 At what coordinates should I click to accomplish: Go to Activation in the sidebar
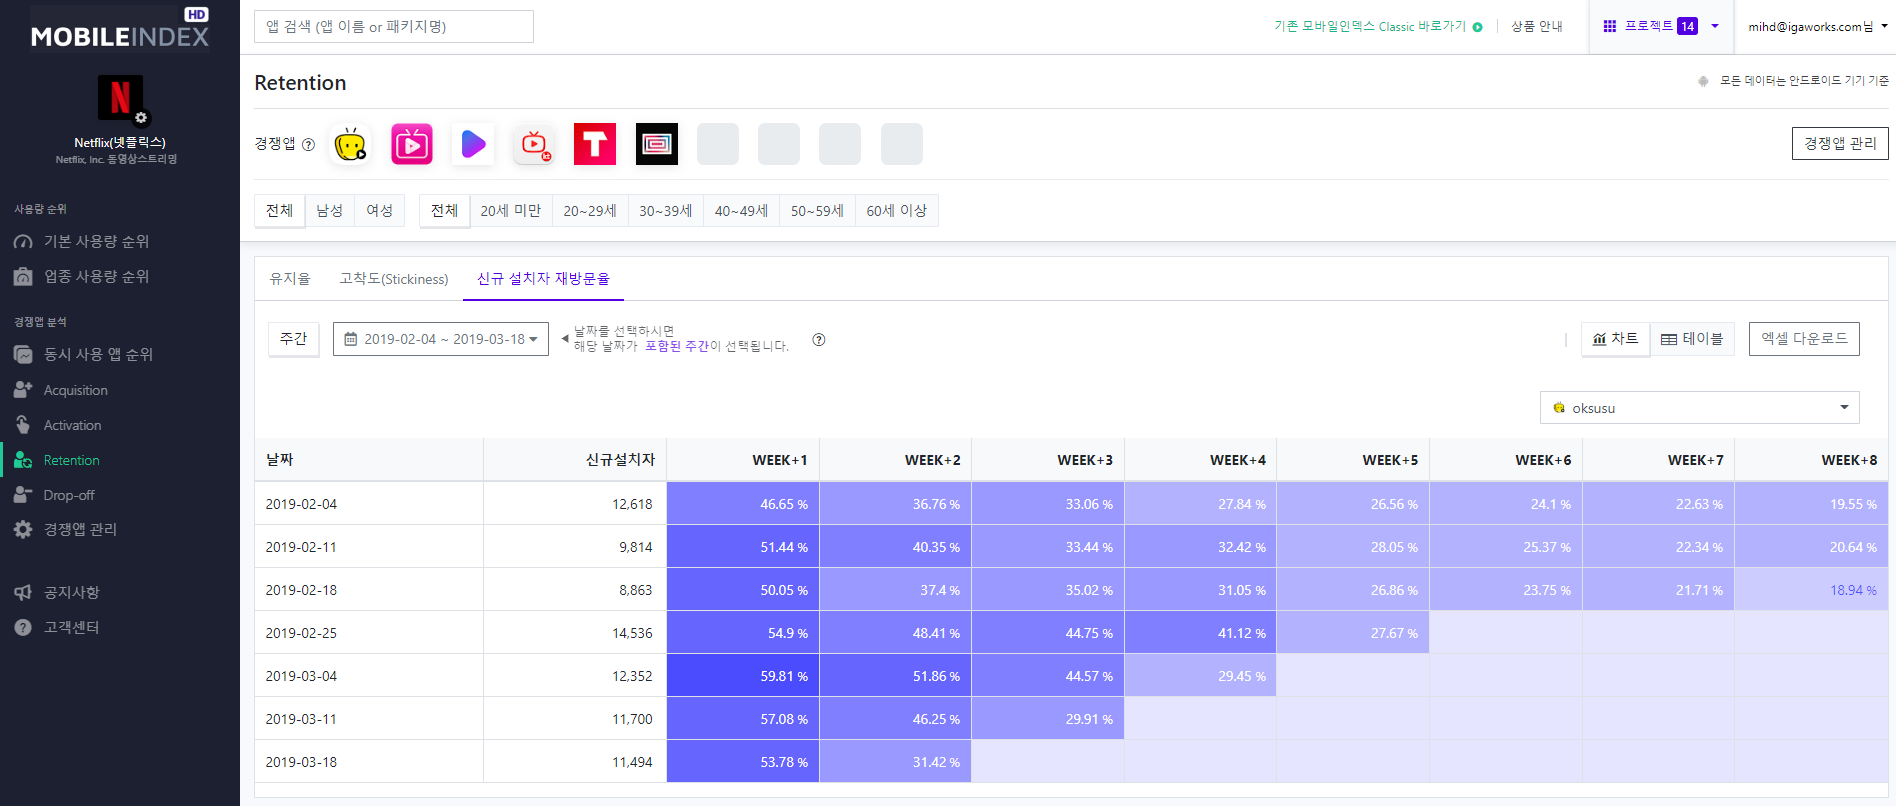pos(72,425)
